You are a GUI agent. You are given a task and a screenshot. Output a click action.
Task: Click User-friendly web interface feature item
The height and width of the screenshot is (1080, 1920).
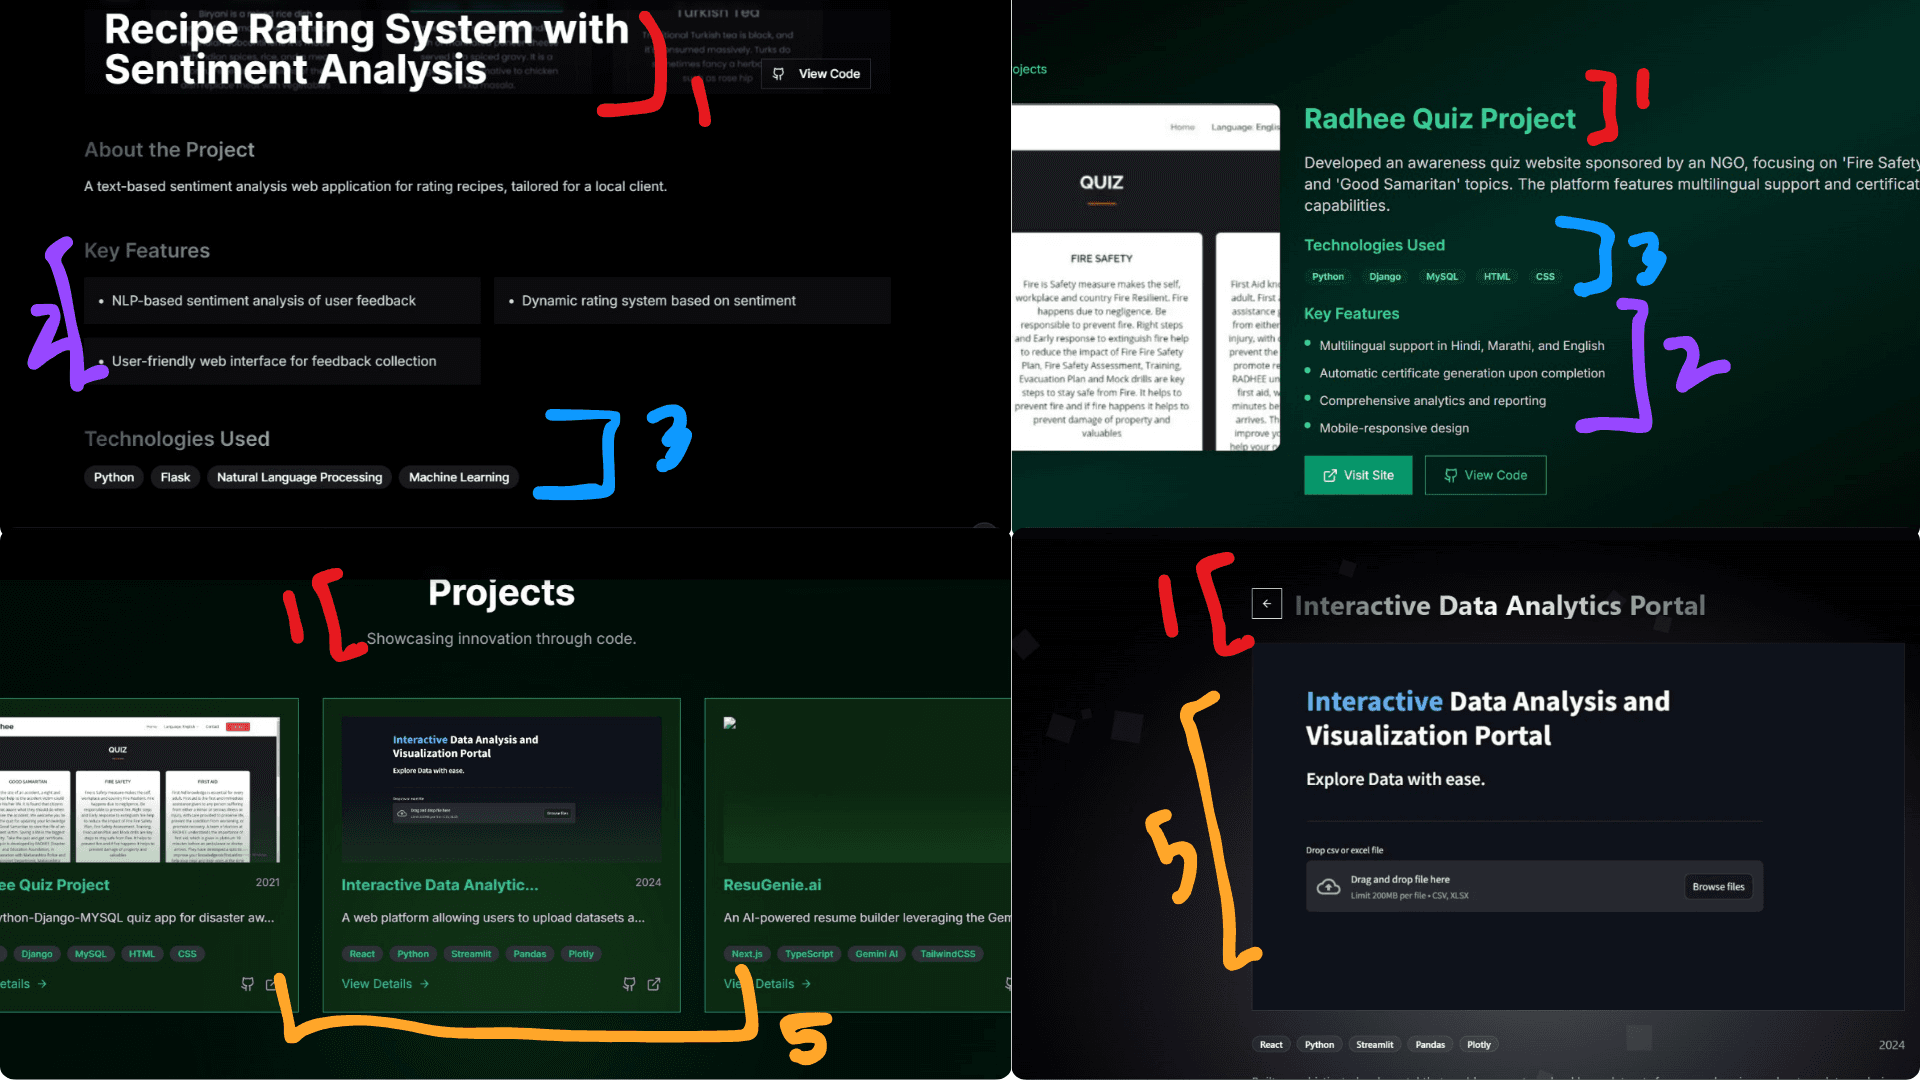(282, 361)
